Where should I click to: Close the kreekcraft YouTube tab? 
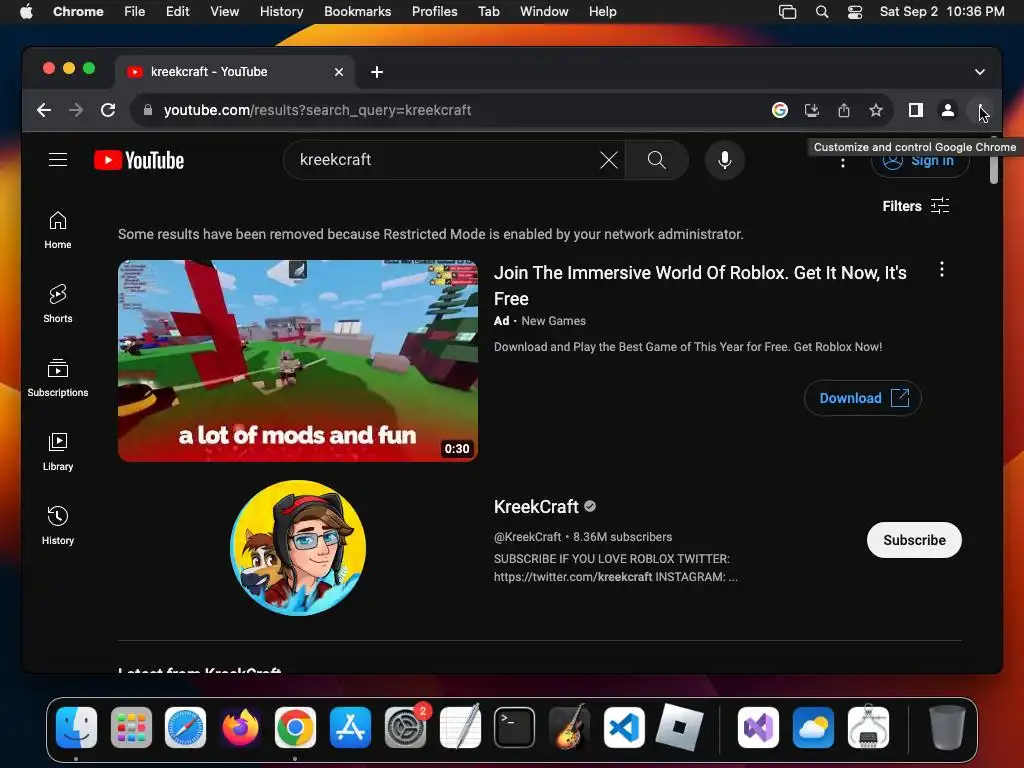click(339, 72)
